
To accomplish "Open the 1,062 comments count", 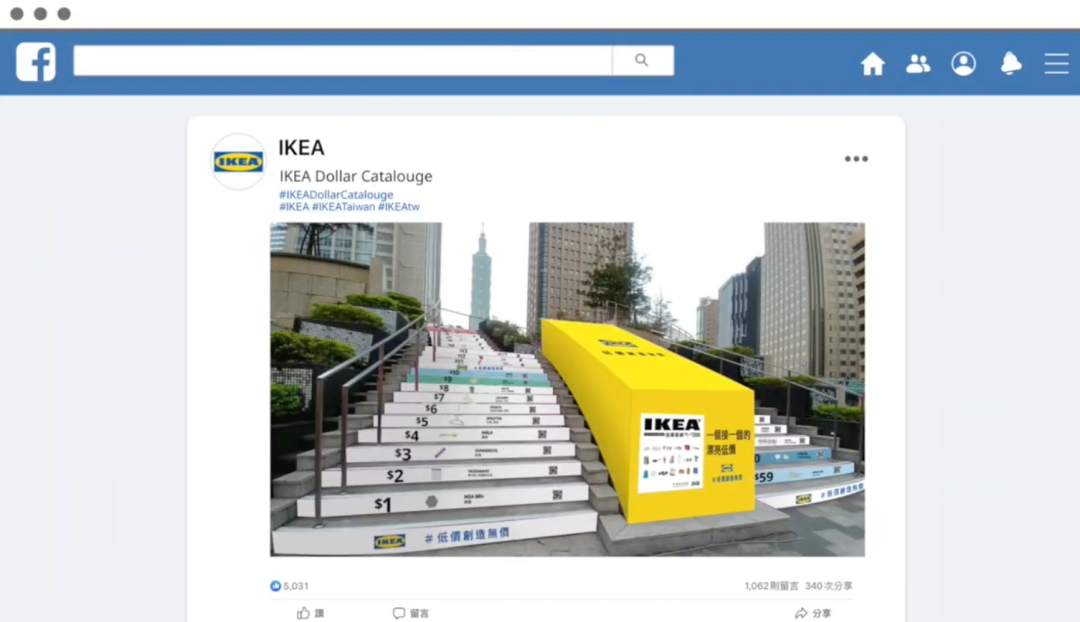I will (x=771, y=586).
